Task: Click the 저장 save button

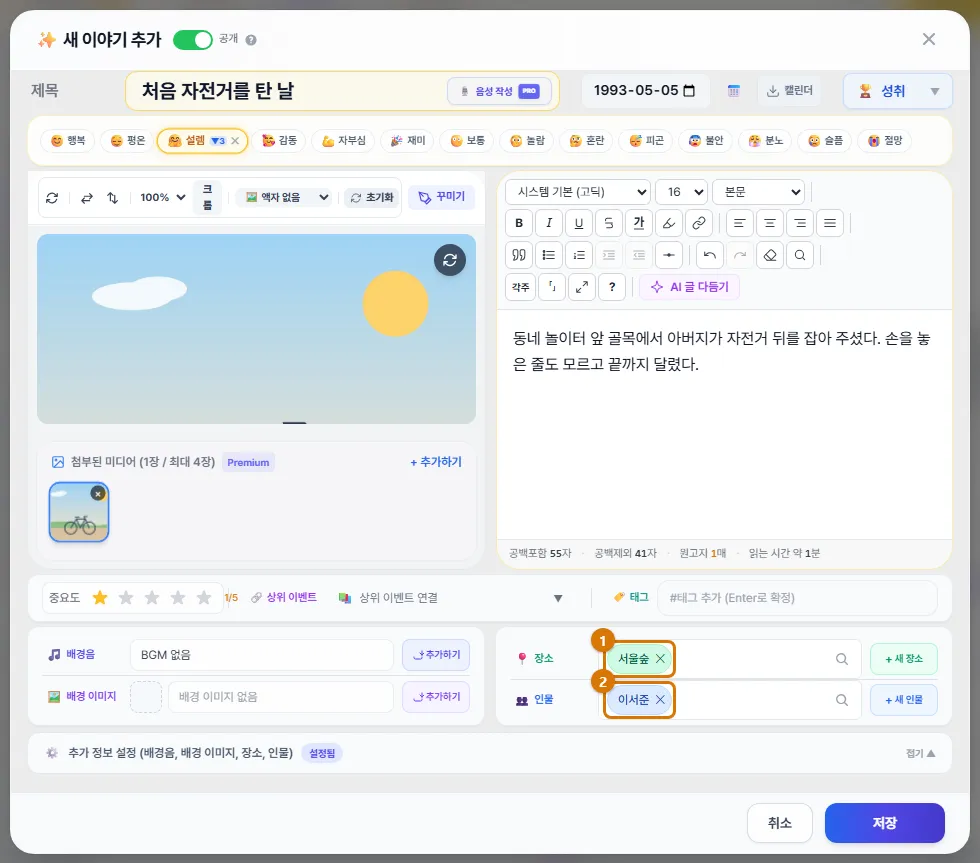Action: tap(884, 823)
